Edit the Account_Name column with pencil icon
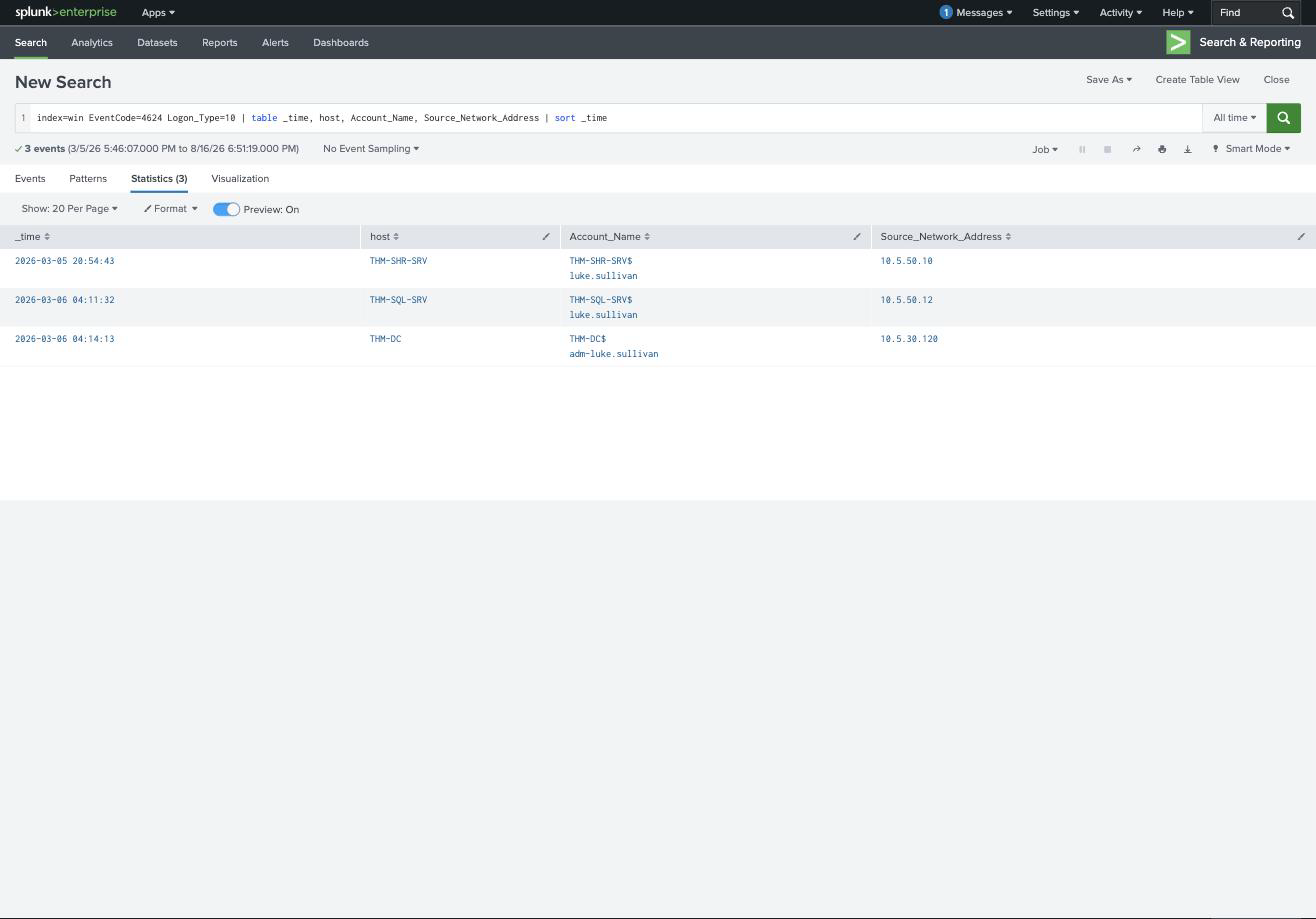The width and height of the screenshot is (1316, 919). point(857,237)
